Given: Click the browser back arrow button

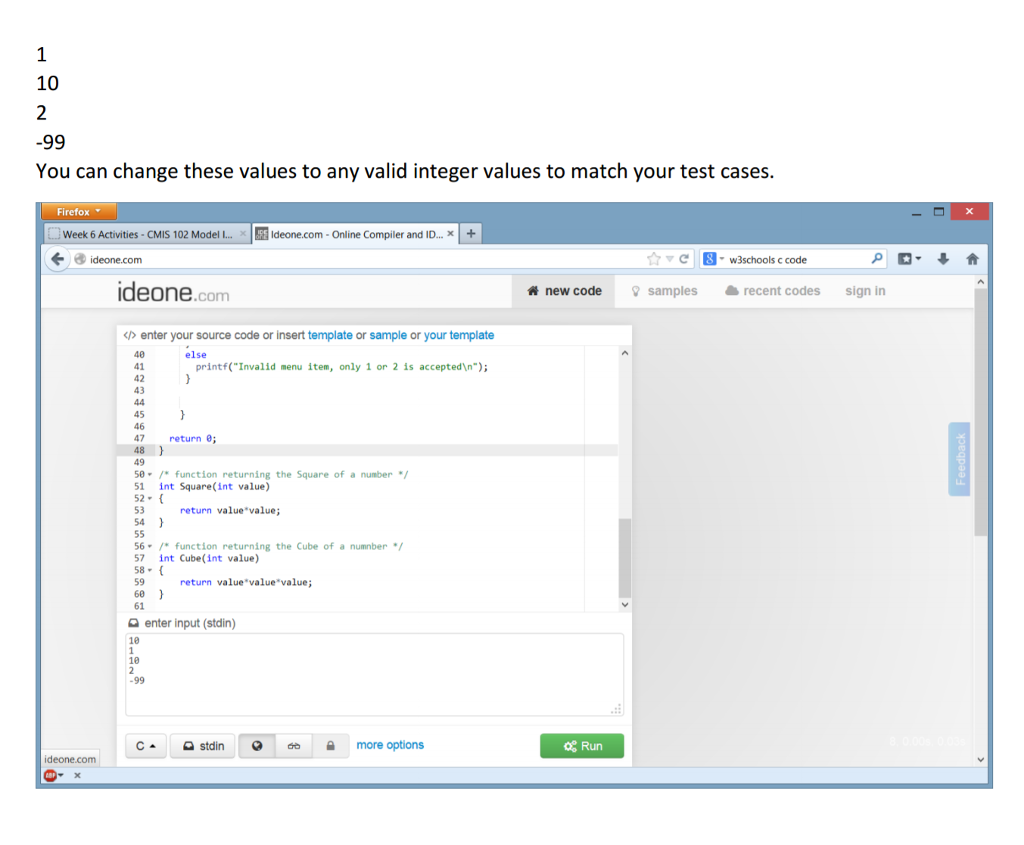Looking at the screenshot, I should click(57, 260).
